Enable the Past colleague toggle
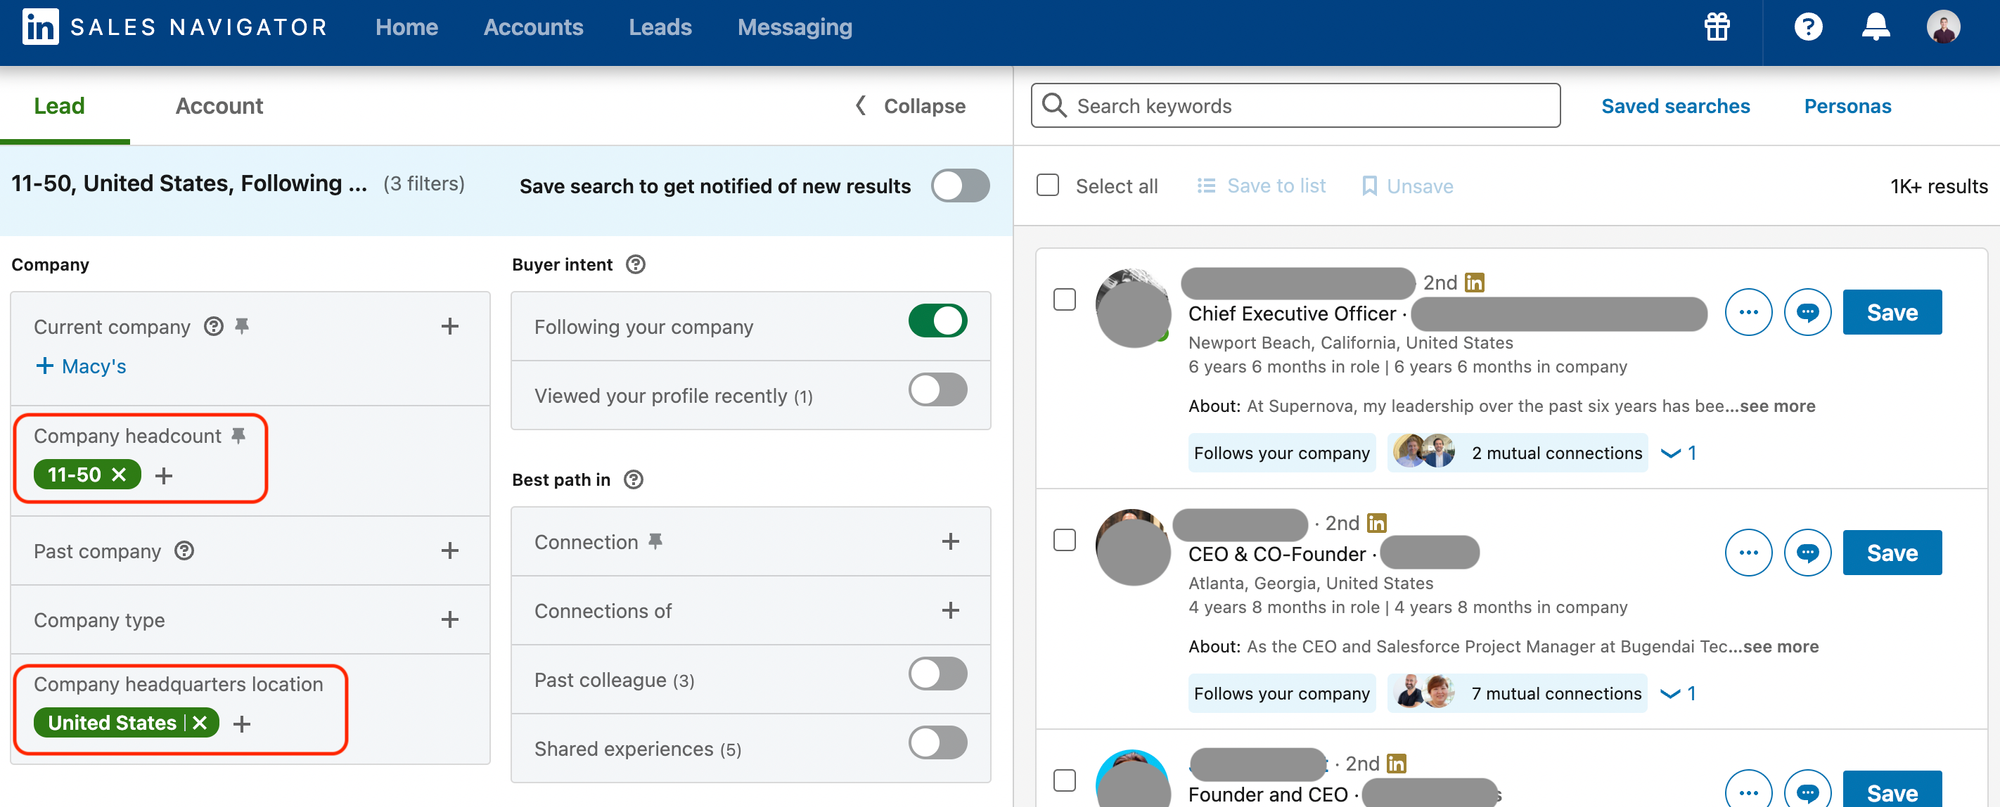The image size is (2000, 807). click(x=938, y=674)
